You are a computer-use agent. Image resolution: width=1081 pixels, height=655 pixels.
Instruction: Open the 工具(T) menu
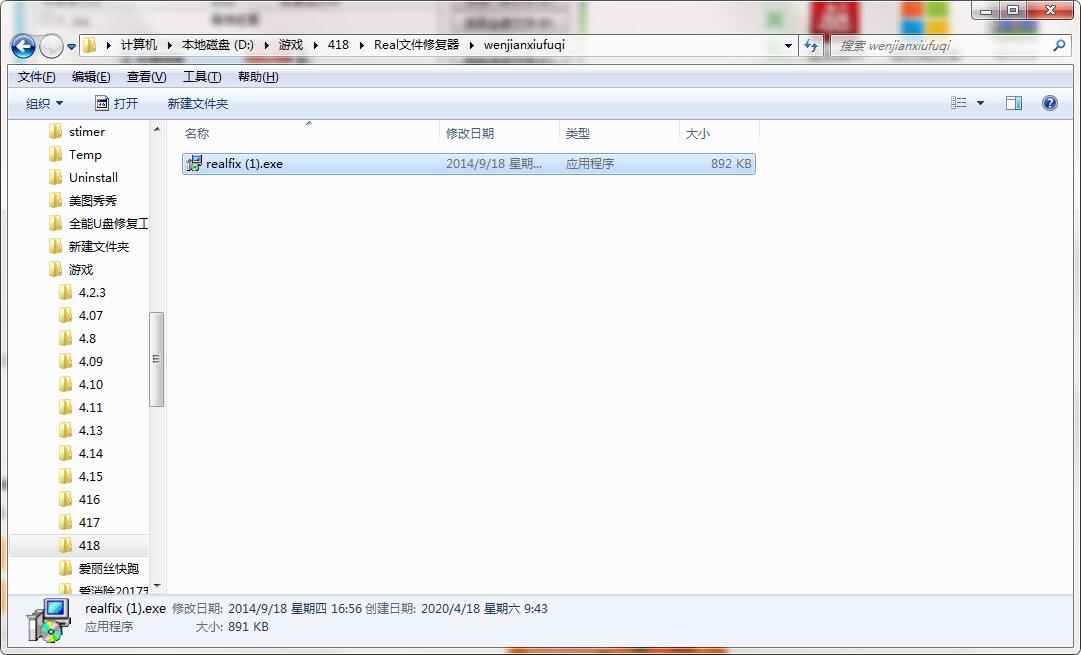click(x=202, y=77)
